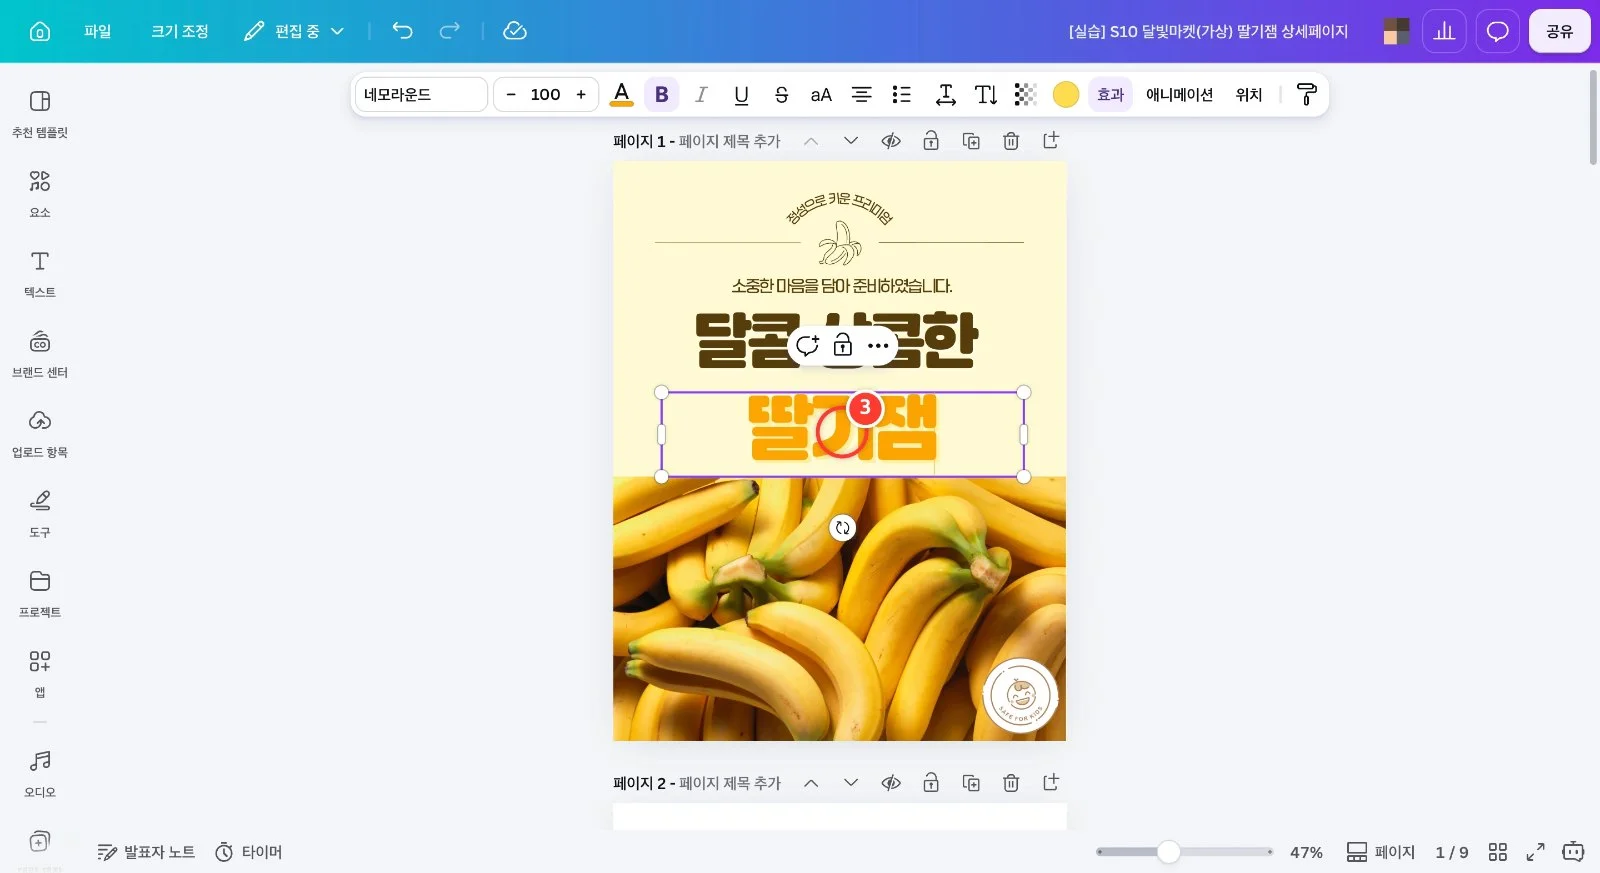This screenshot has height=873, width=1600.
Task: Lock the selected text element
Action: pyautogui.click(x=843, y=346)
